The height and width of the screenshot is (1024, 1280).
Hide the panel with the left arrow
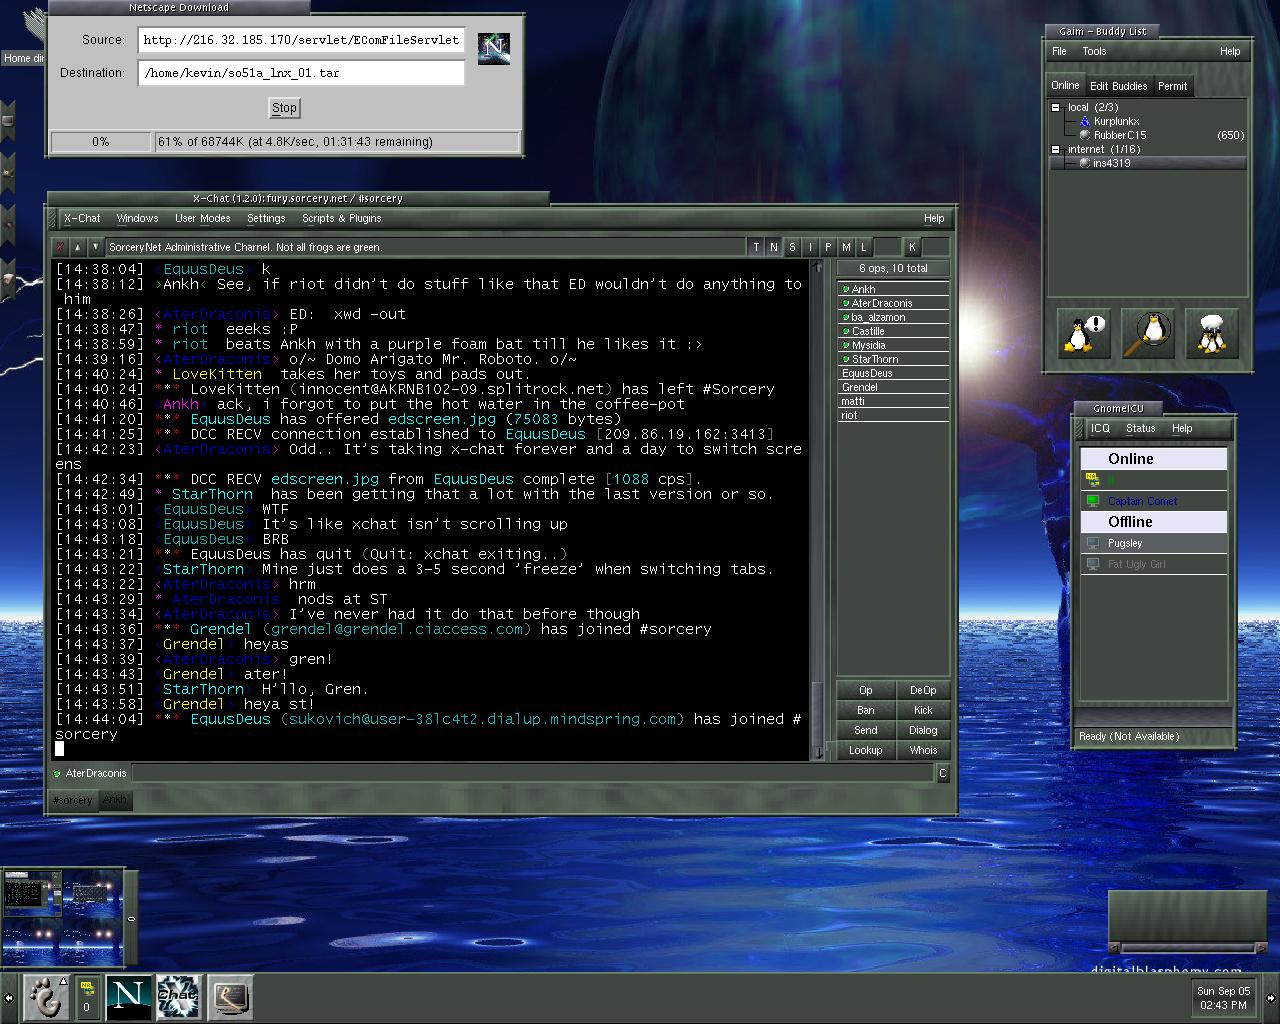click(x=9, y=997)
